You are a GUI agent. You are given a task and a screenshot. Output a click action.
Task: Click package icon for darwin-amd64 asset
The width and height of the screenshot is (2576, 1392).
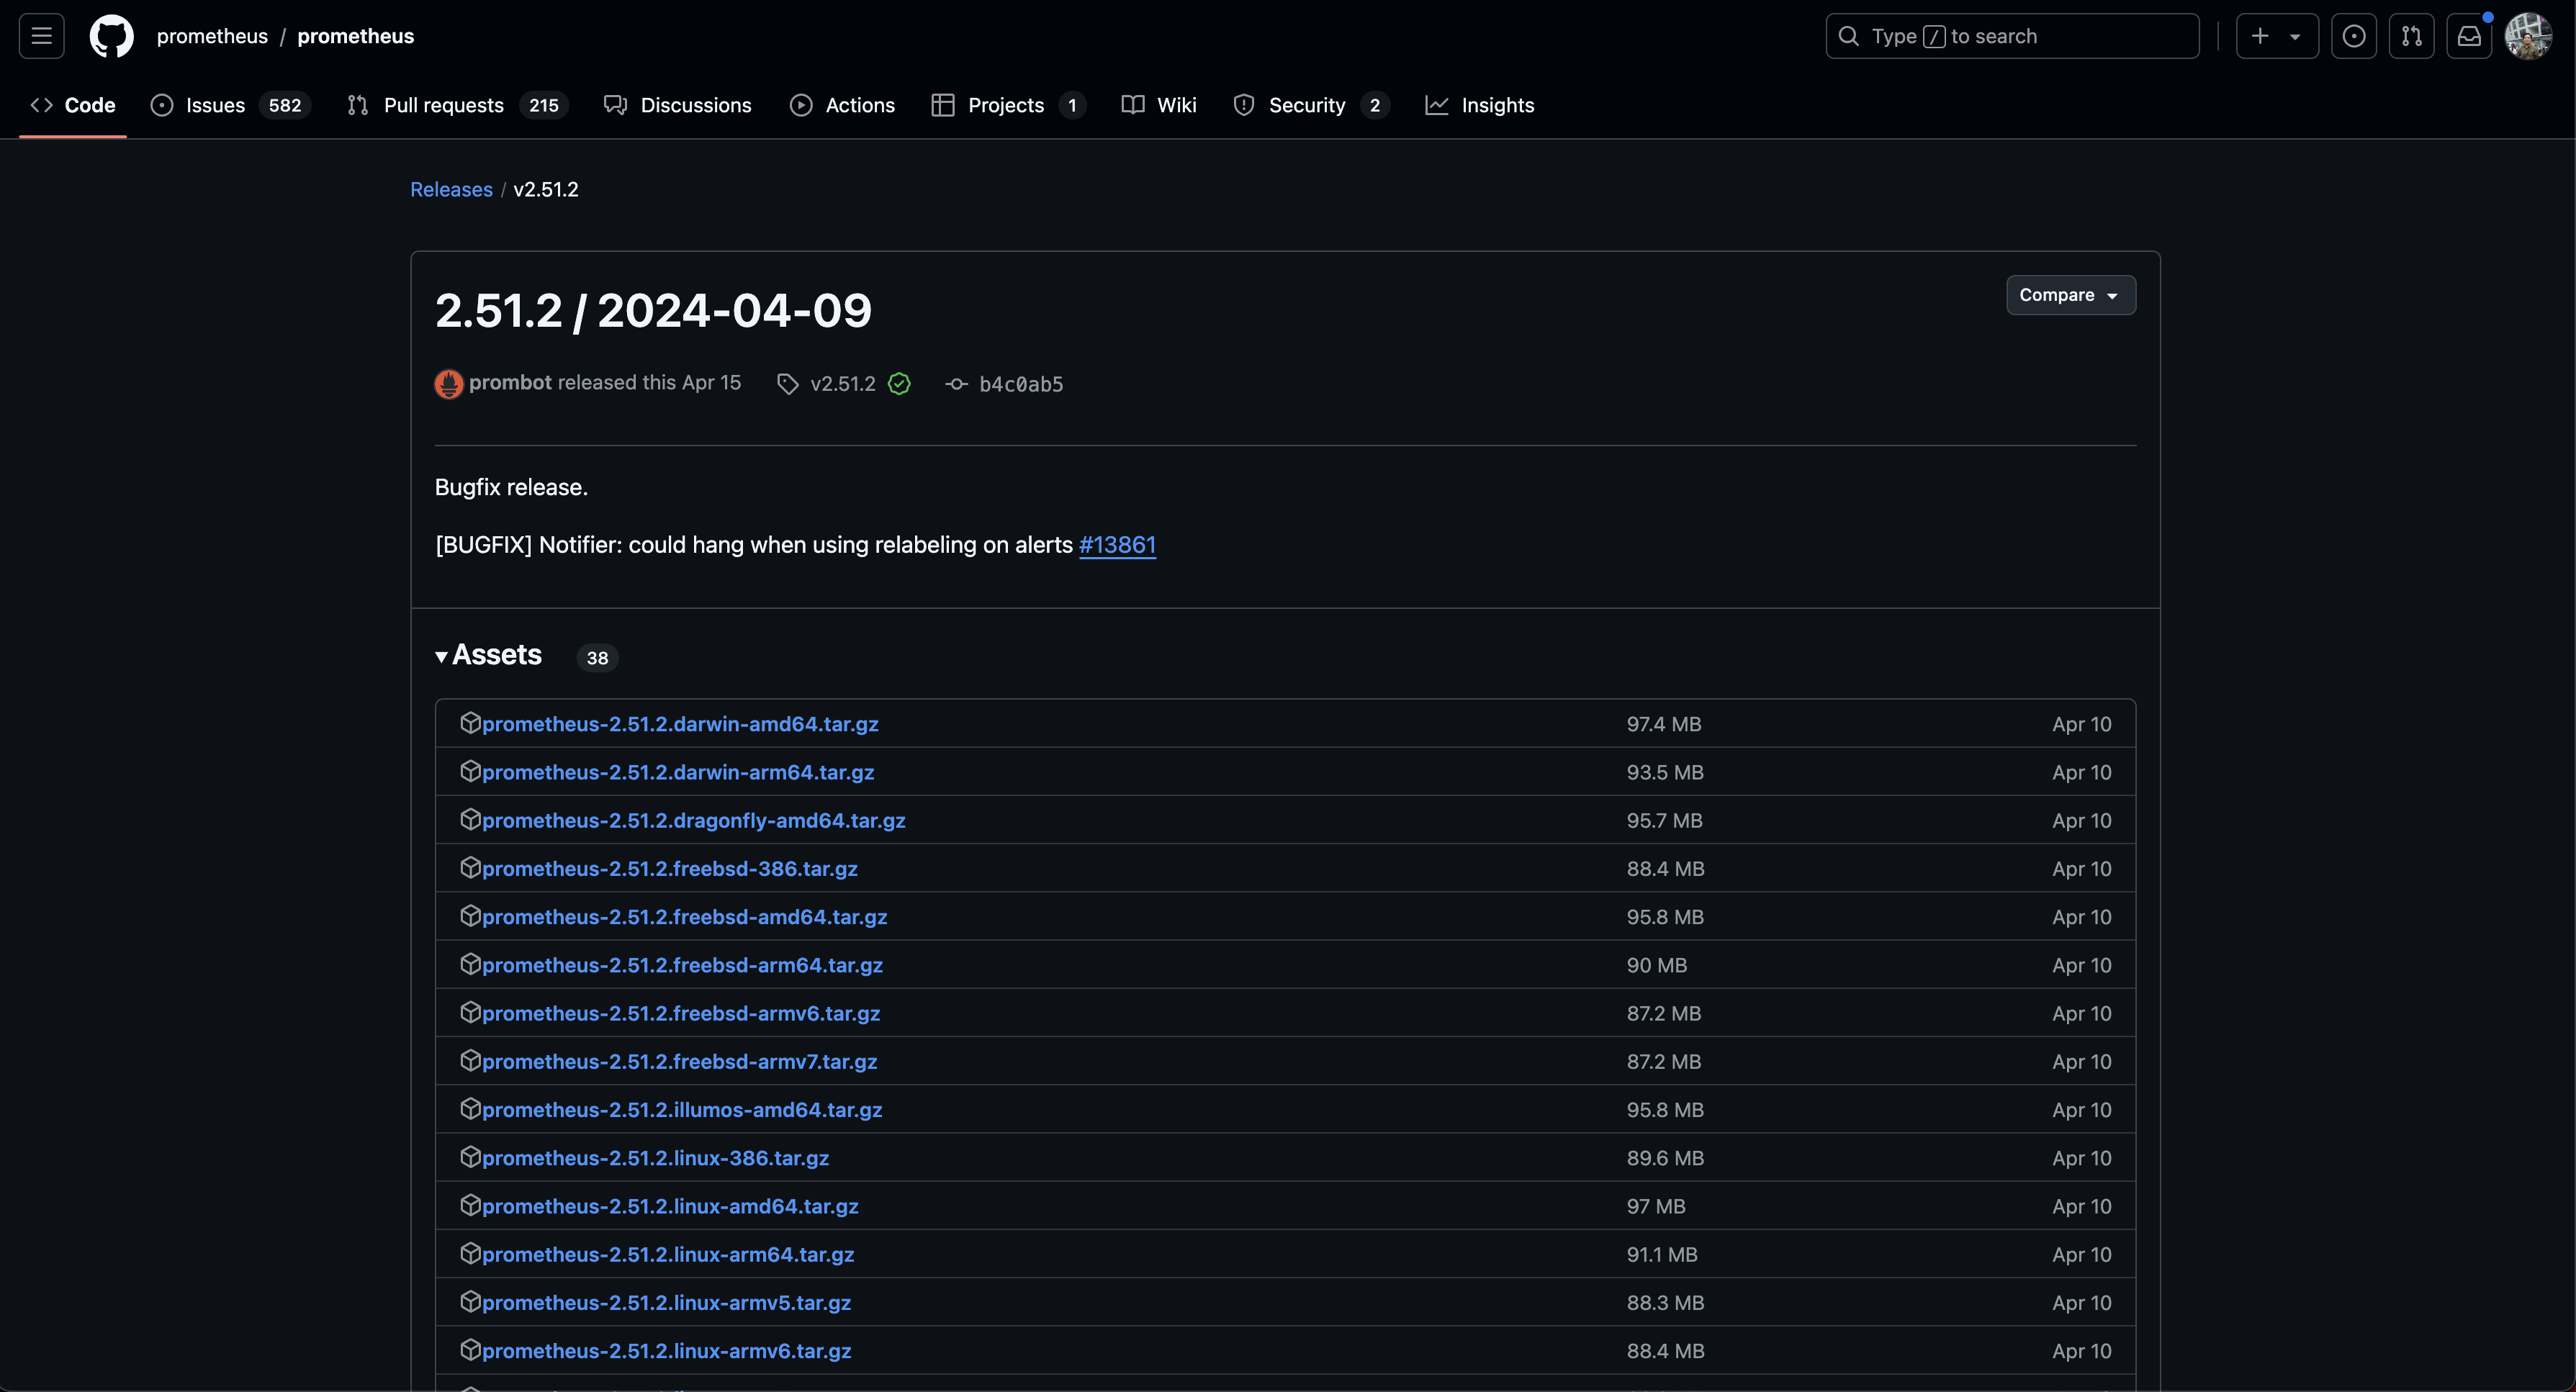[470, 723]
